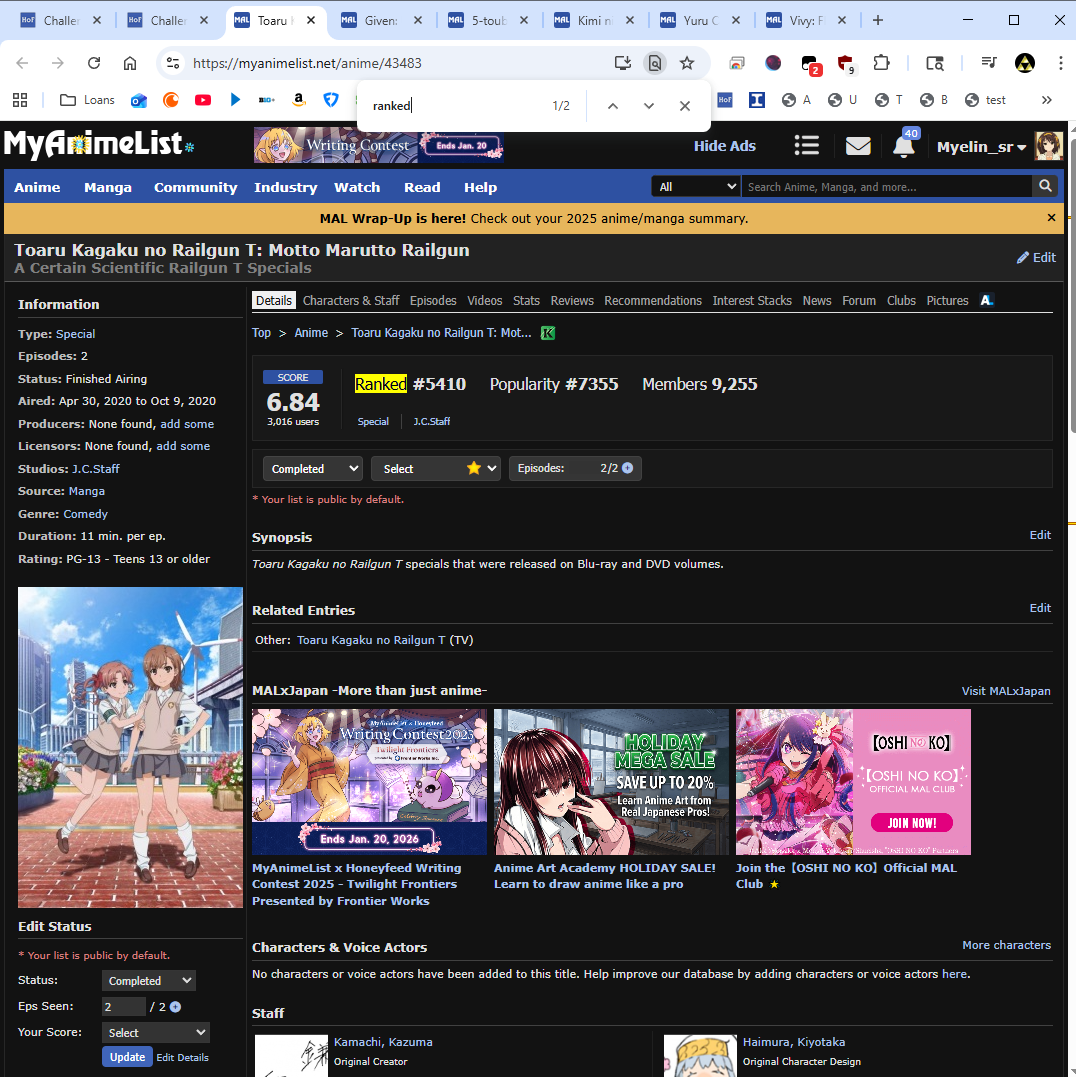
Task: Click the Comedy genre link
Action: [x=85, y=514]
